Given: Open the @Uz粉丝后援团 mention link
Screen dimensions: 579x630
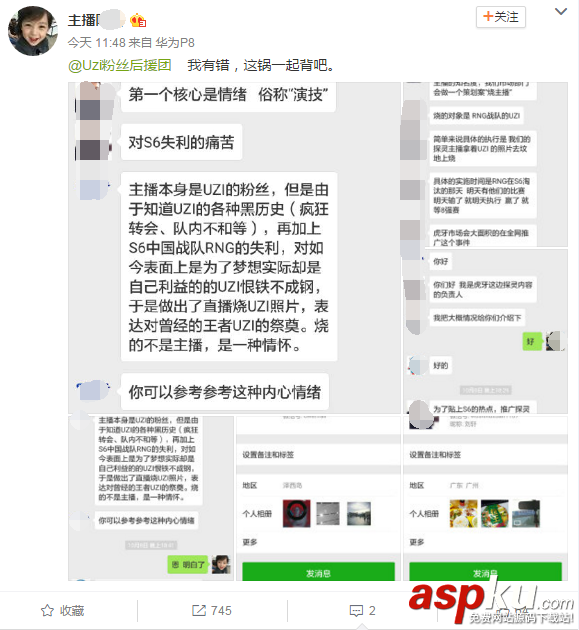Looking at the screenshot, I should [x=120, y=65].
